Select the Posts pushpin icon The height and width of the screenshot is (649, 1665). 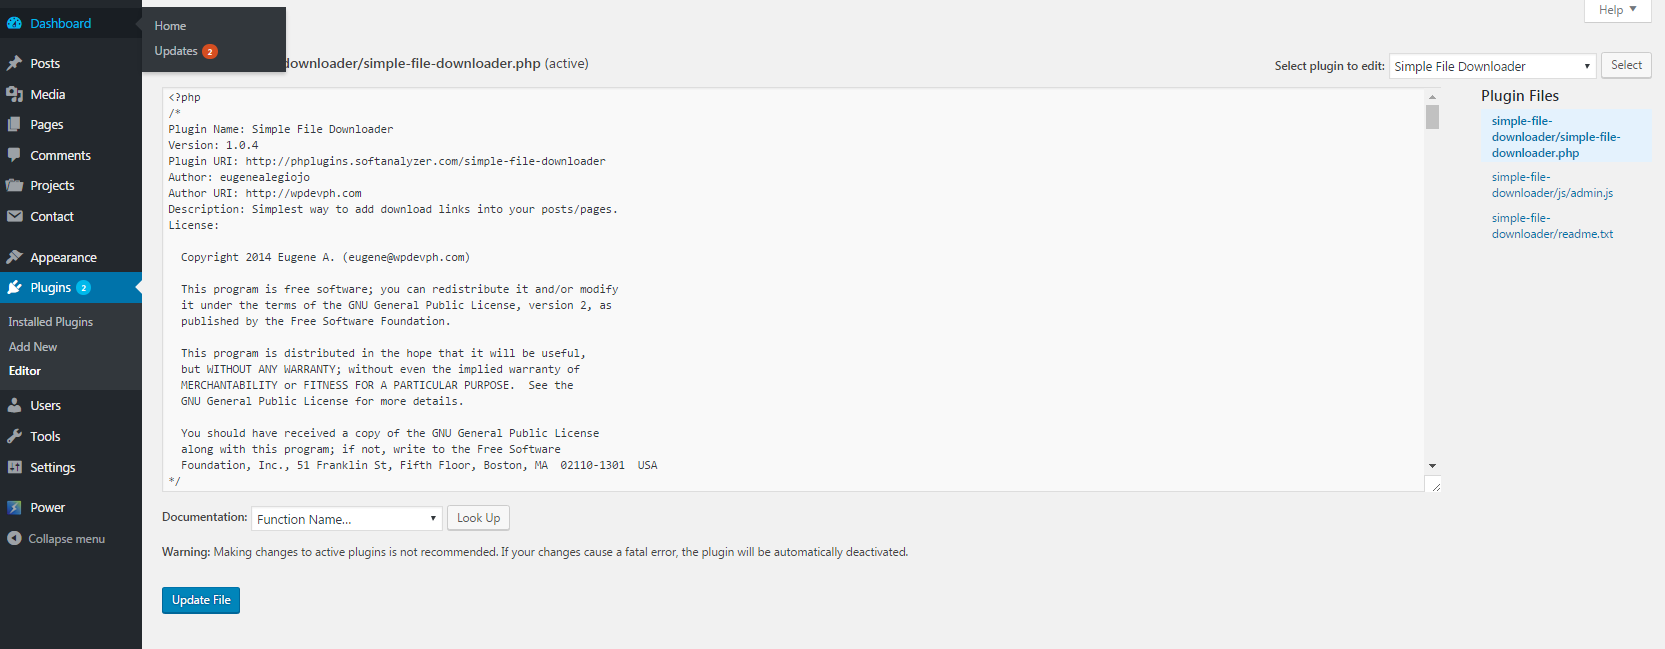(x=15, y=62)
